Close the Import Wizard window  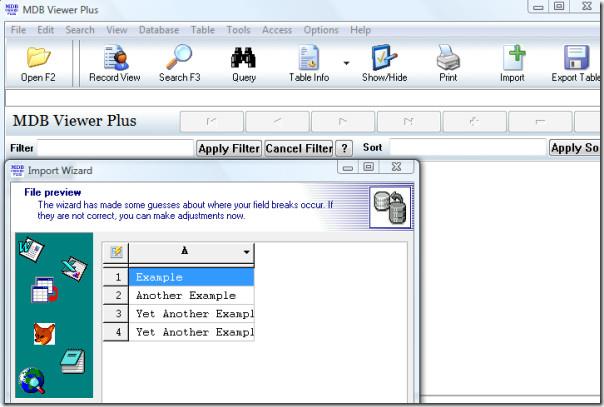click(x=396, y=167)
